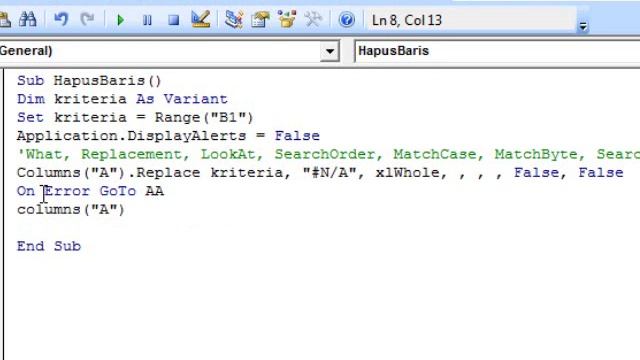Open the Properties Window icon
Viewport: 640px width, 360px height.
click(x=260, y=19)
